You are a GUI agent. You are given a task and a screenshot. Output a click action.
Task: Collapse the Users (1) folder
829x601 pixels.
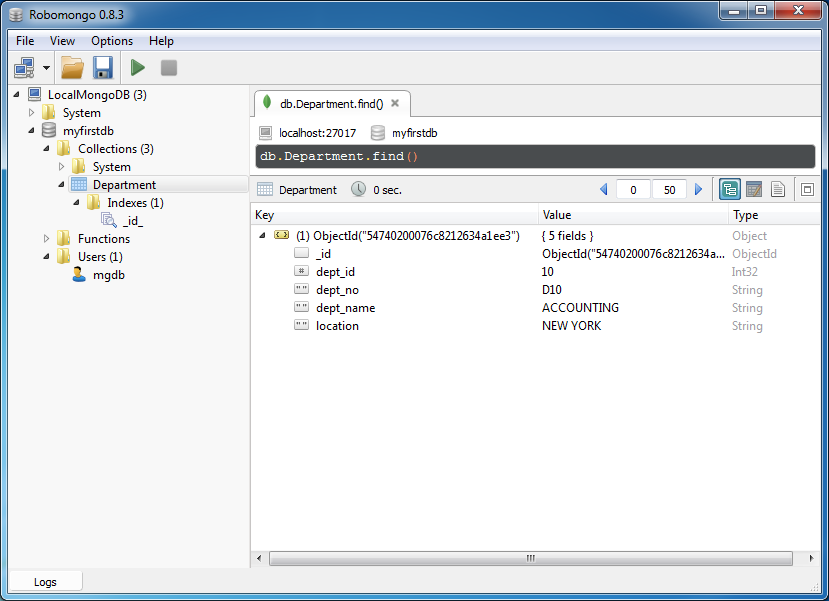pos(46,256)
